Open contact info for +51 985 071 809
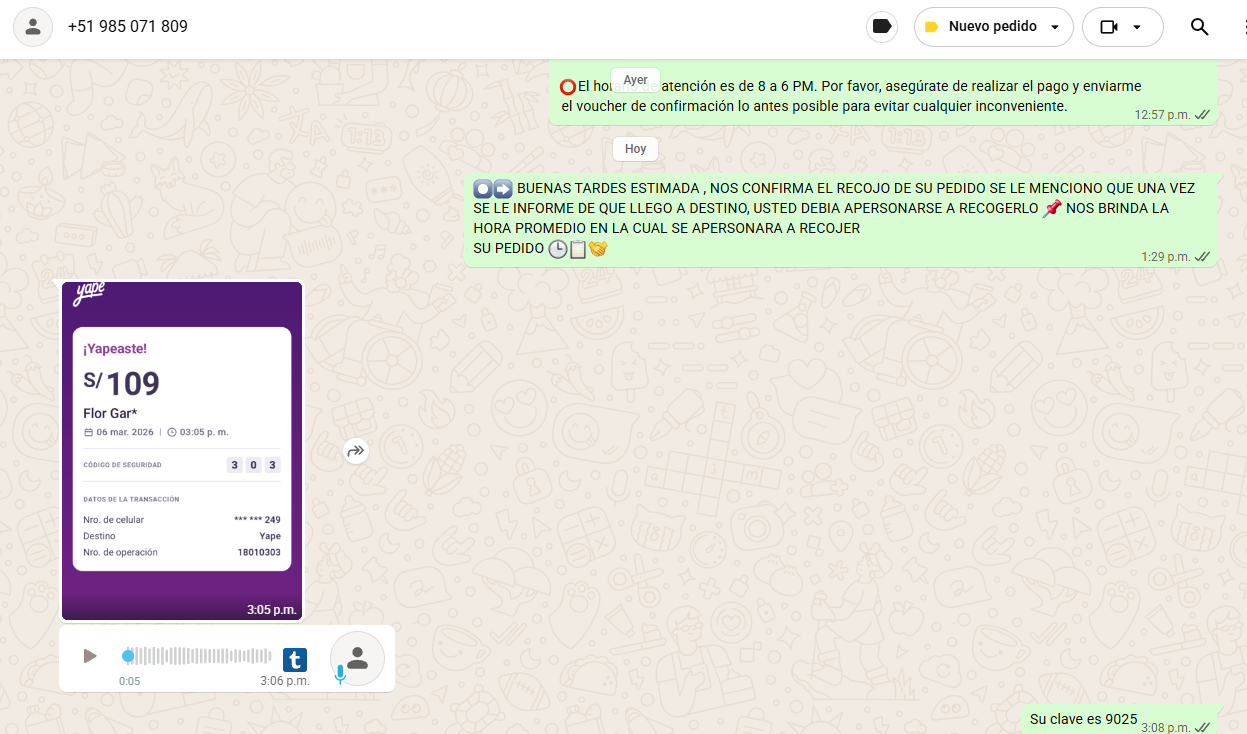Screen dimensions: 1247x734 [128, 27]
